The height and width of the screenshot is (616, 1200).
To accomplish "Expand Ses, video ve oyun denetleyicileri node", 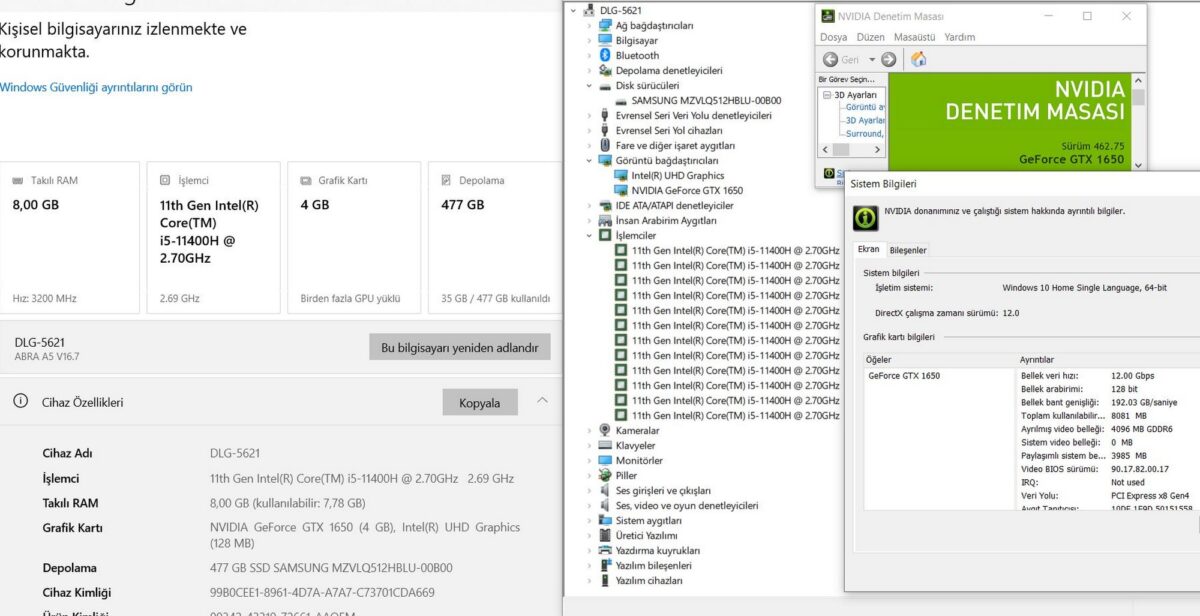I will coord(589,505).
